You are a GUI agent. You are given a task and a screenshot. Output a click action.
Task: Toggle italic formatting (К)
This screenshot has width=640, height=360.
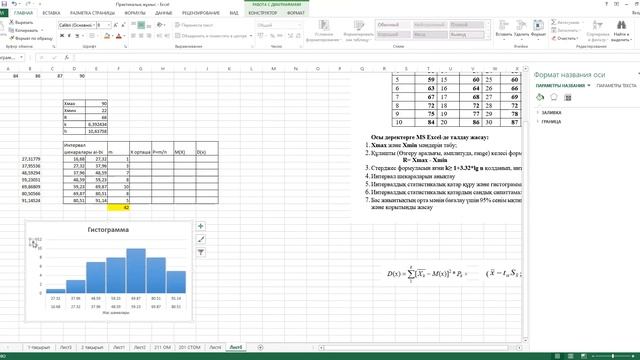coord(69,36)
